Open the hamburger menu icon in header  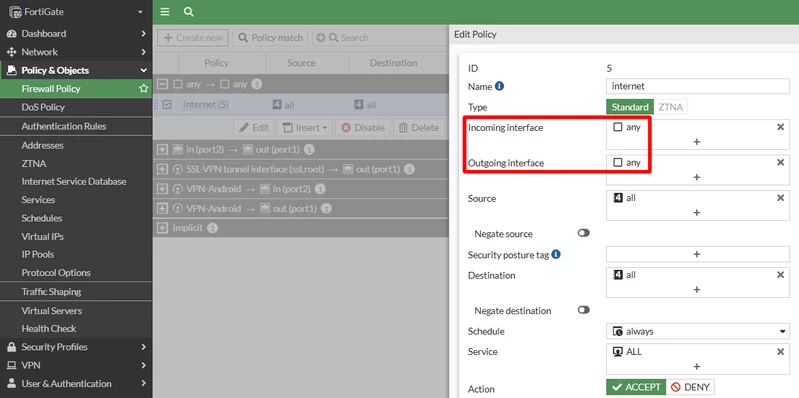165,12
